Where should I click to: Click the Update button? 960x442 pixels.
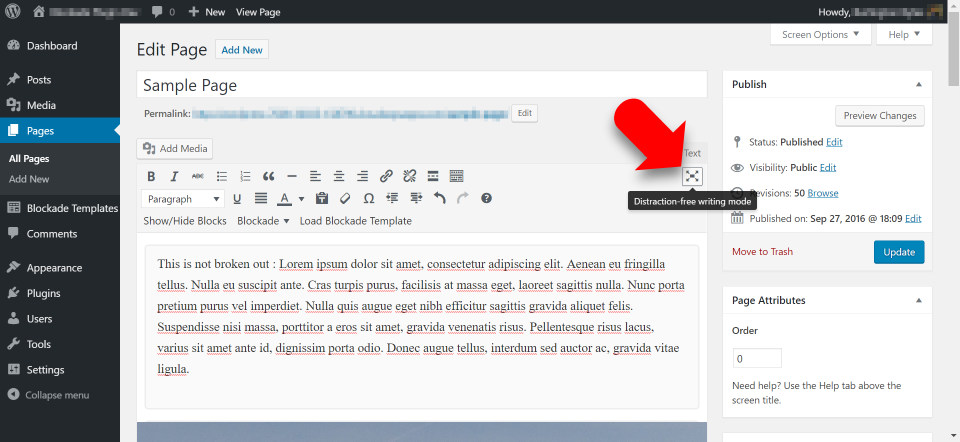pyautogui.click(x=899, y=252)
